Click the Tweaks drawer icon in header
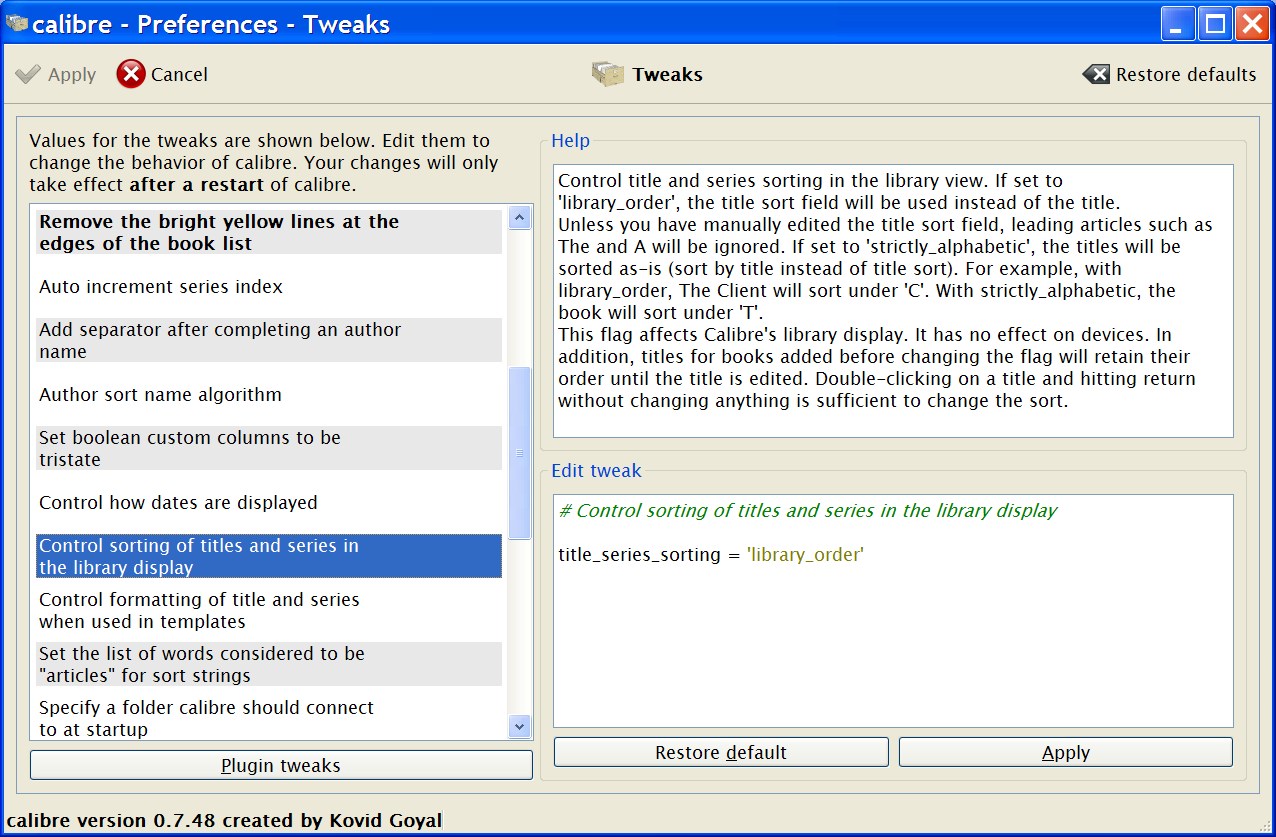This screenshot has width=1276, height=837. 608,74
